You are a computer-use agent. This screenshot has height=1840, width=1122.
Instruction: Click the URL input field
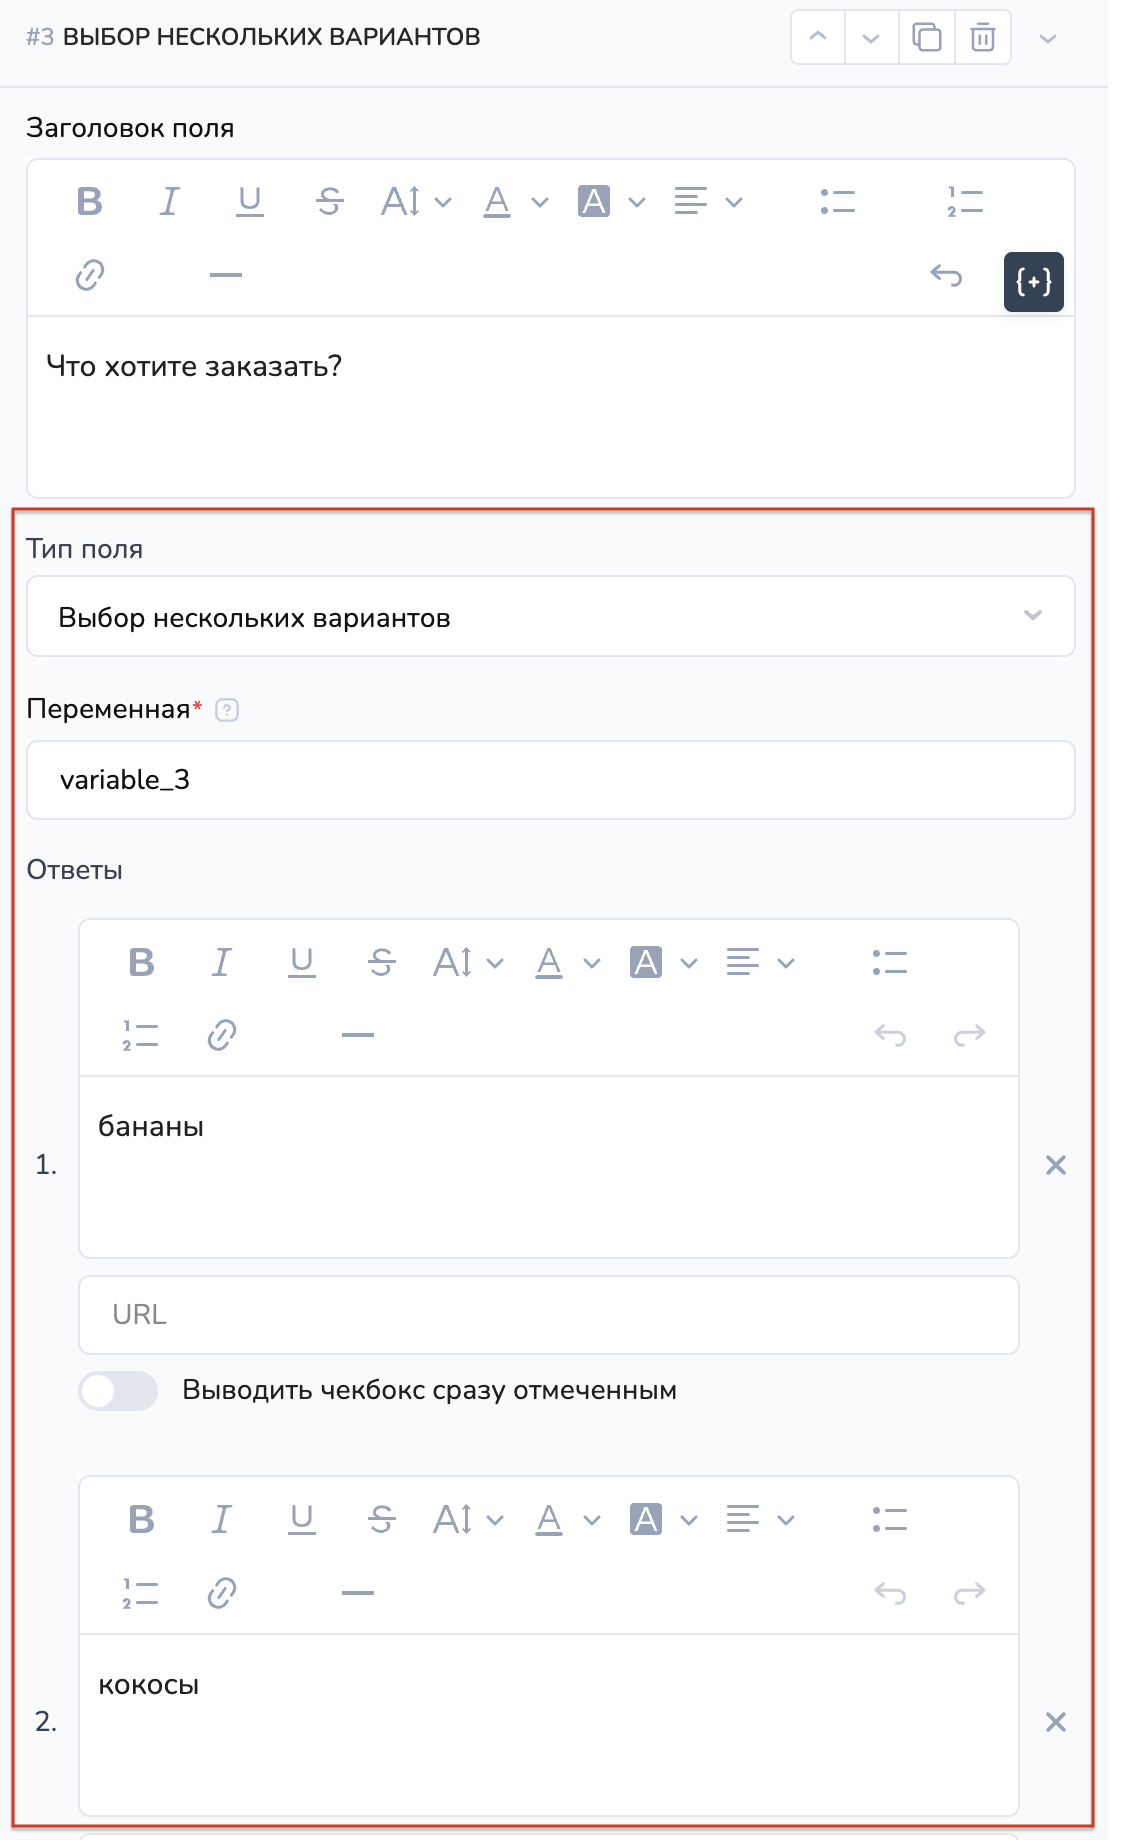coord(548,1315)
